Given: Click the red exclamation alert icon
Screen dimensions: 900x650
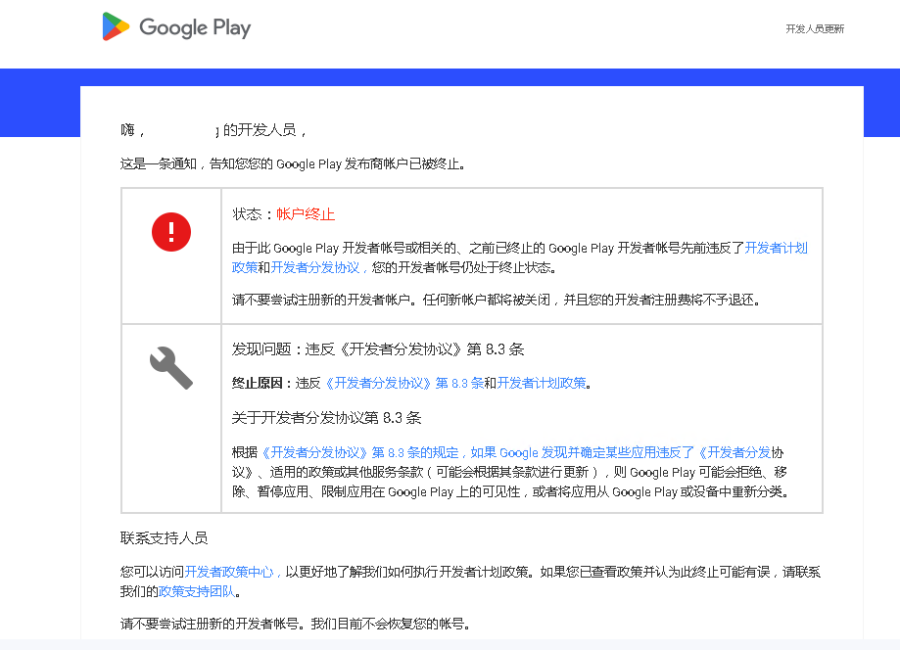Looking at the screenshot, I should click(170, 231).
